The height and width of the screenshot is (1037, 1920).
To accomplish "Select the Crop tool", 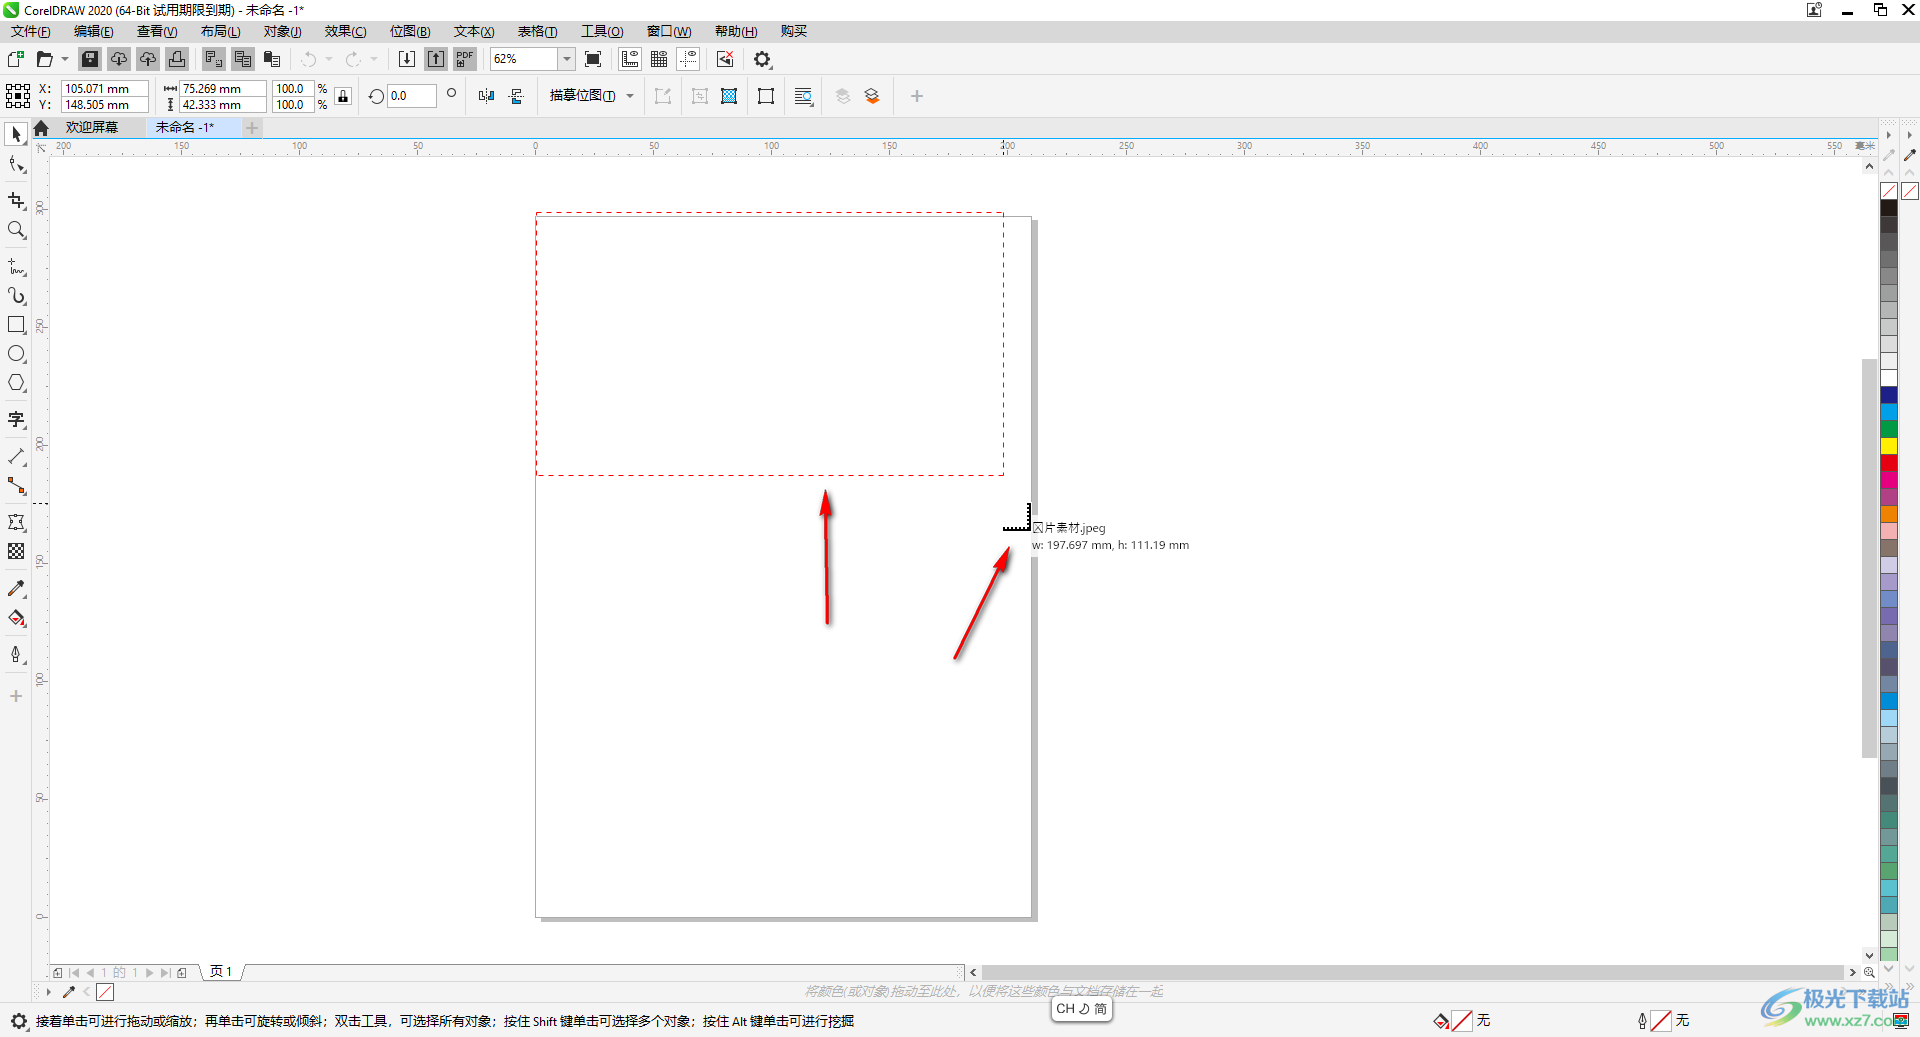I will [16, 201].
